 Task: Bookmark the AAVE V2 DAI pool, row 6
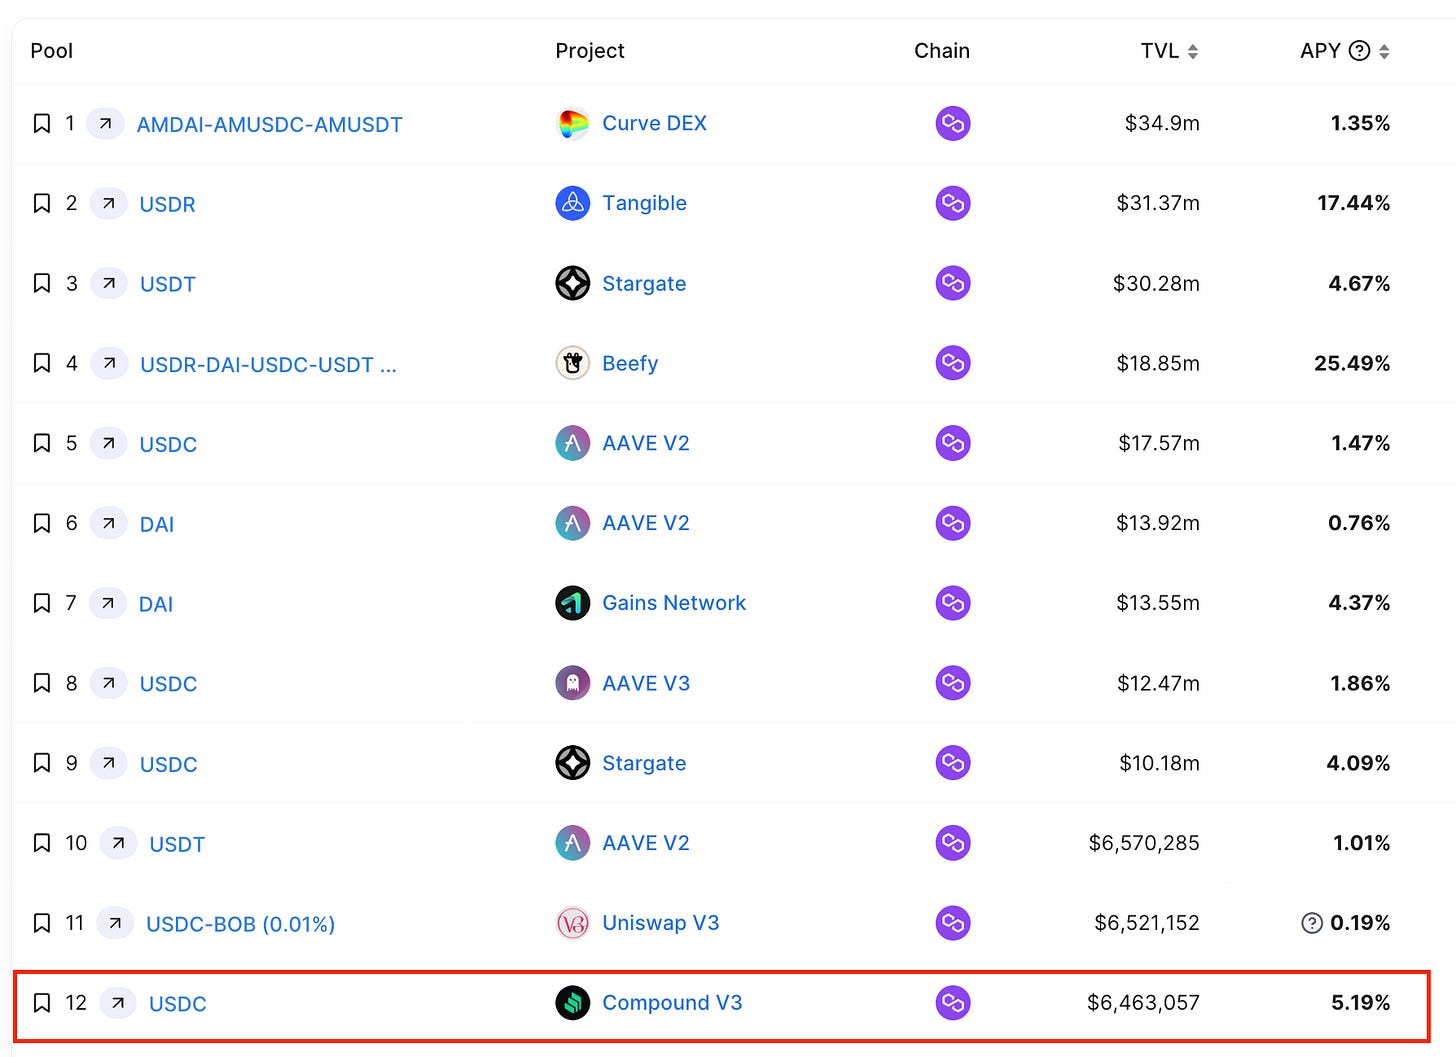coord(42,523)
